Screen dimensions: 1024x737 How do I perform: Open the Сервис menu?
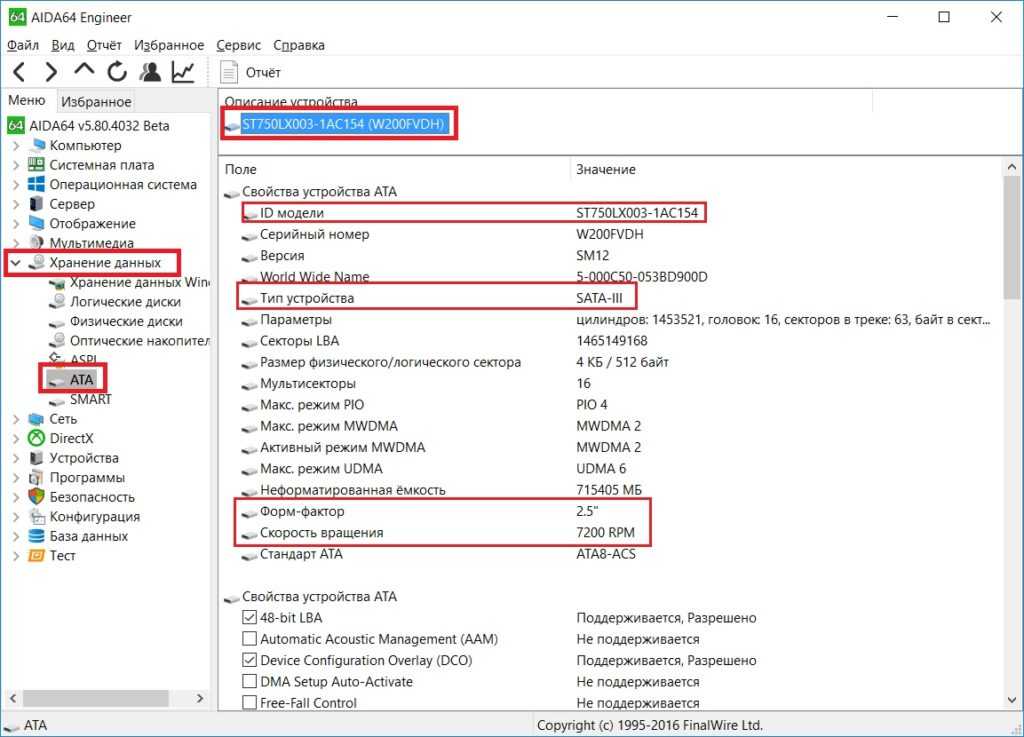tap(238, 45)
